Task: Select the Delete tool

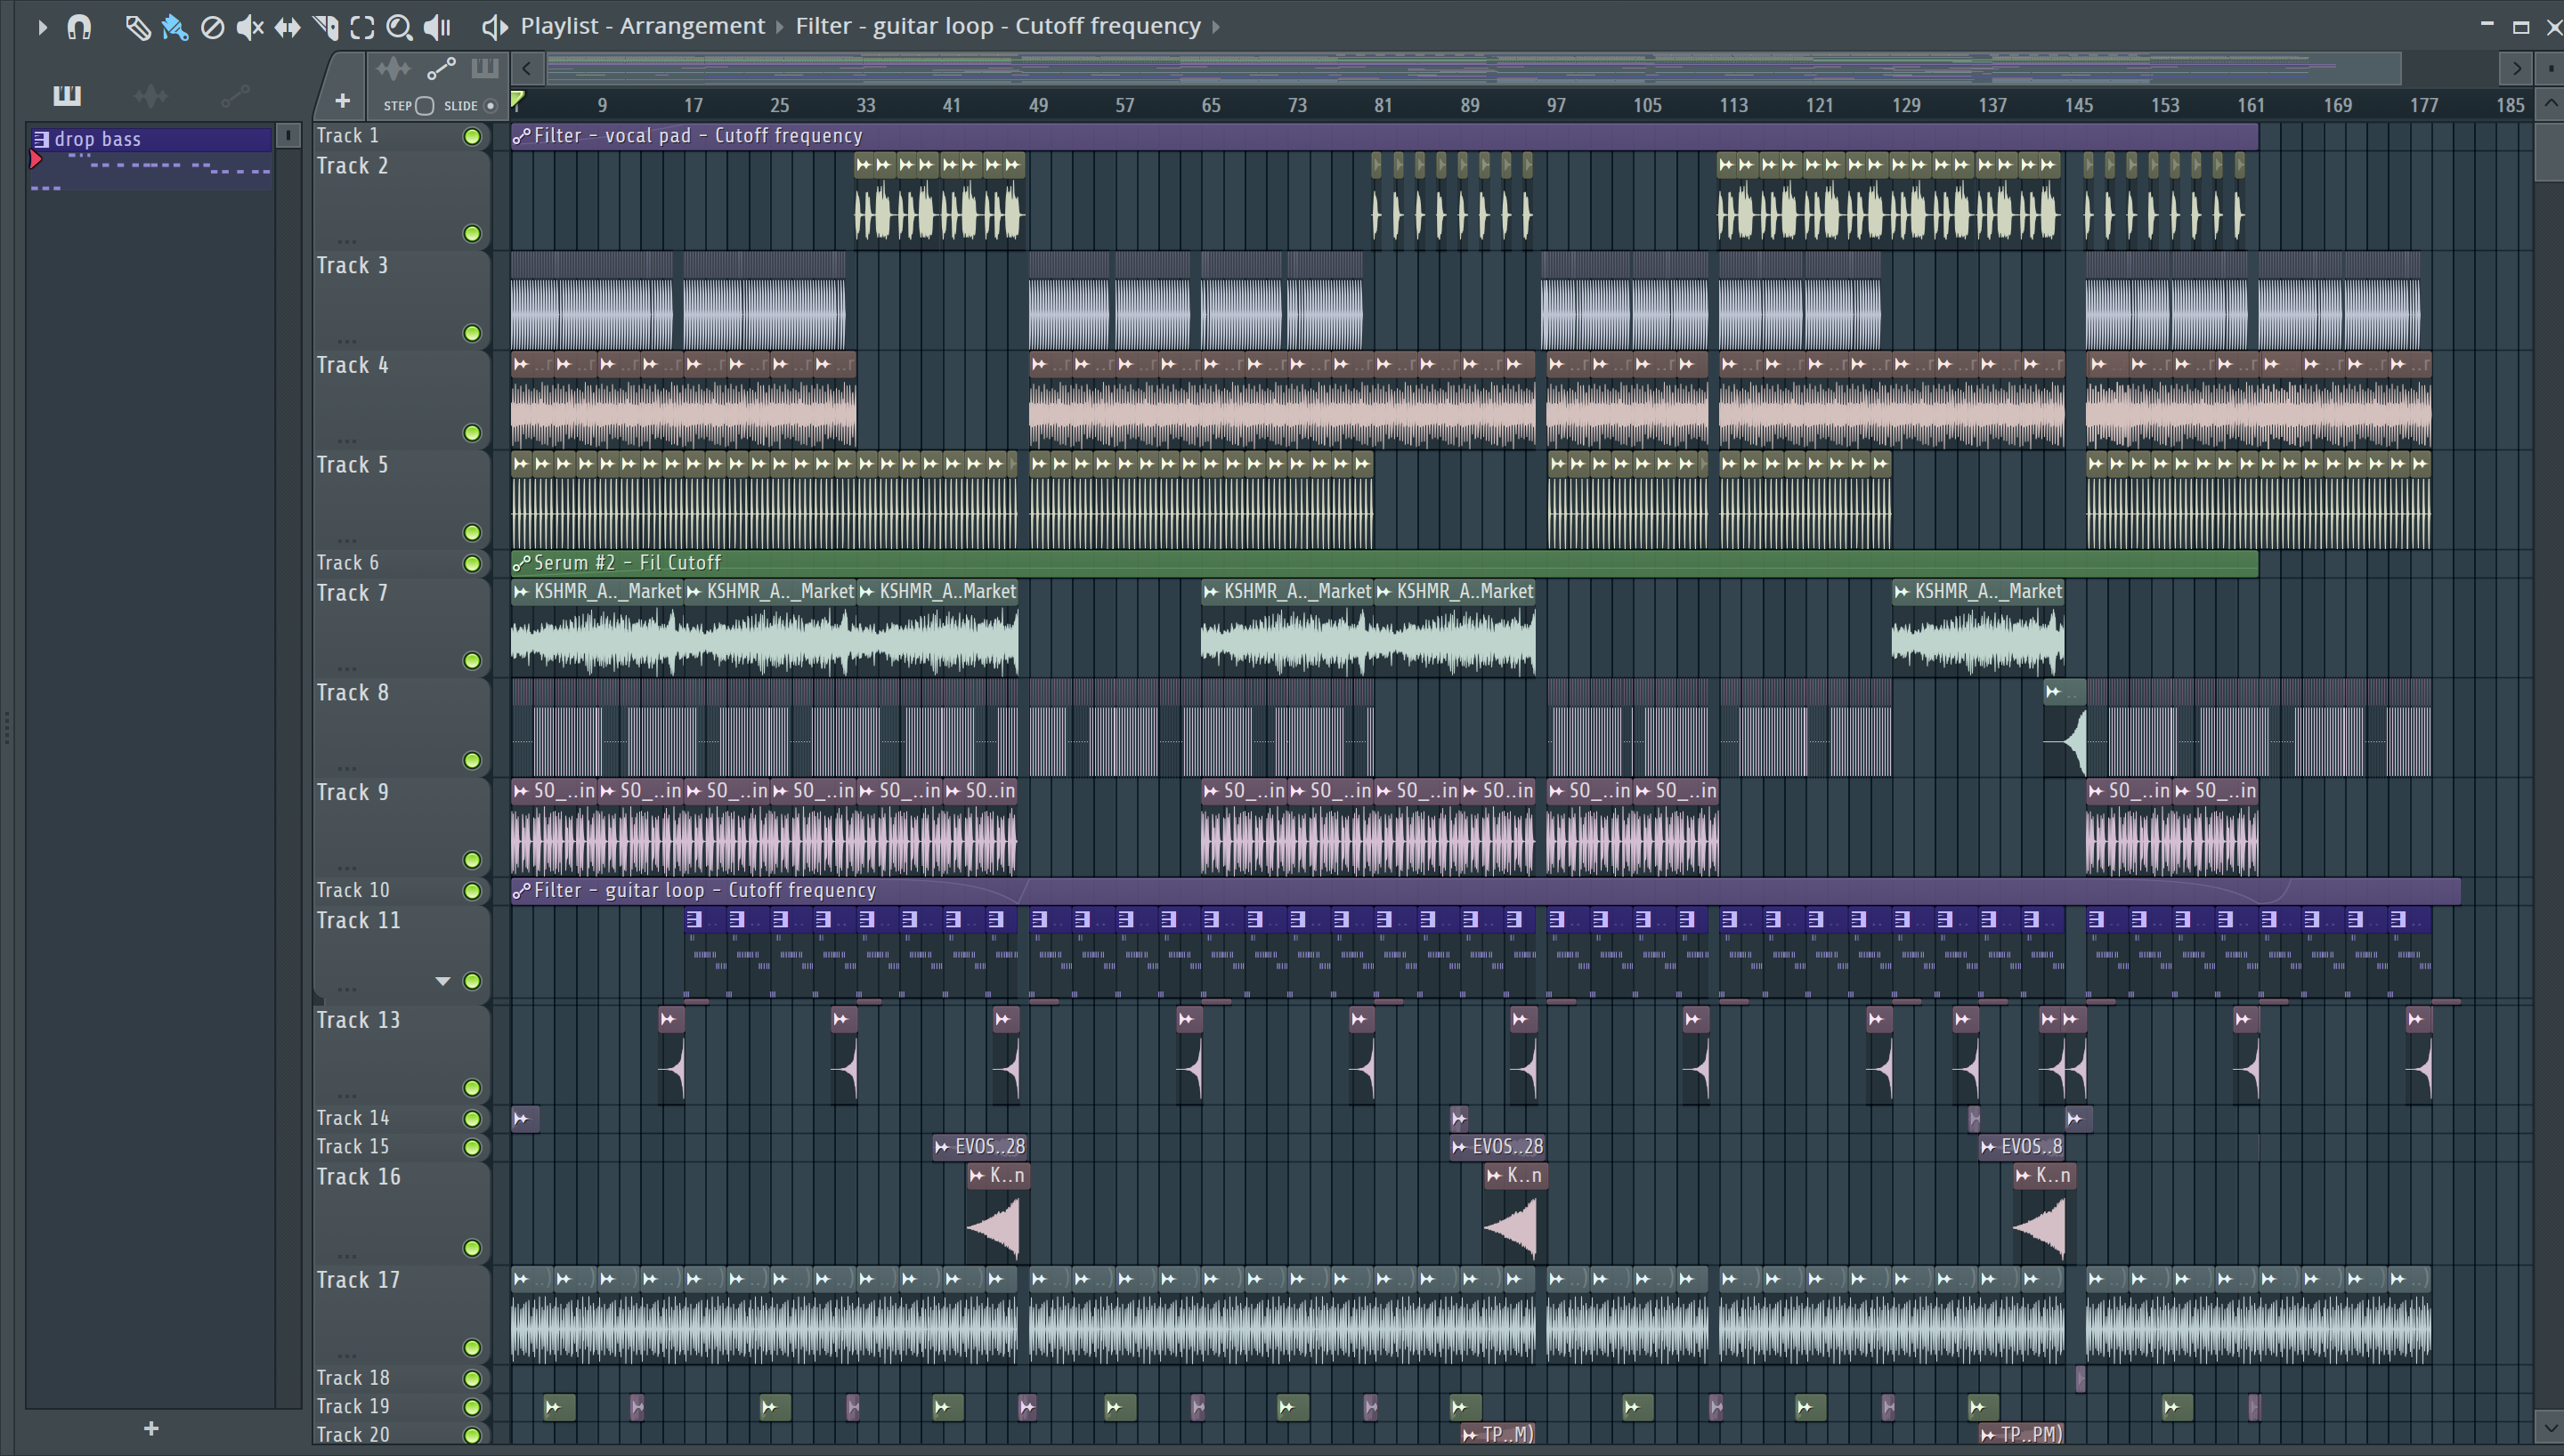Action: 212,27
